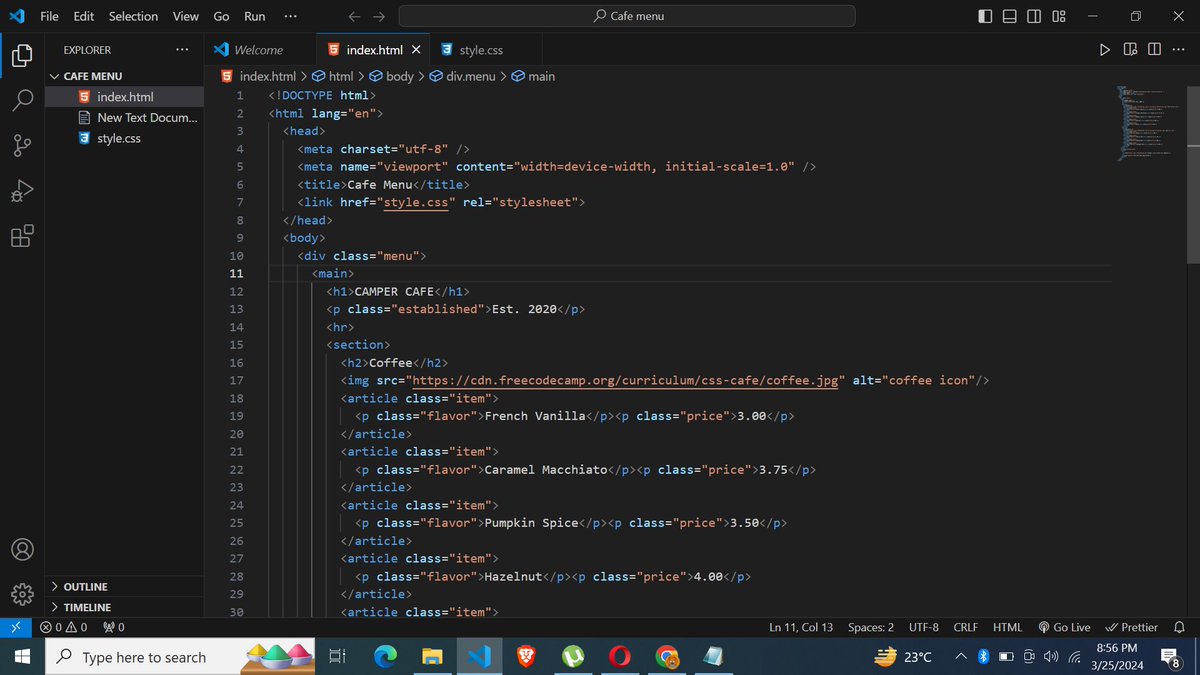Run the code using the play icon

point(1104,49)
